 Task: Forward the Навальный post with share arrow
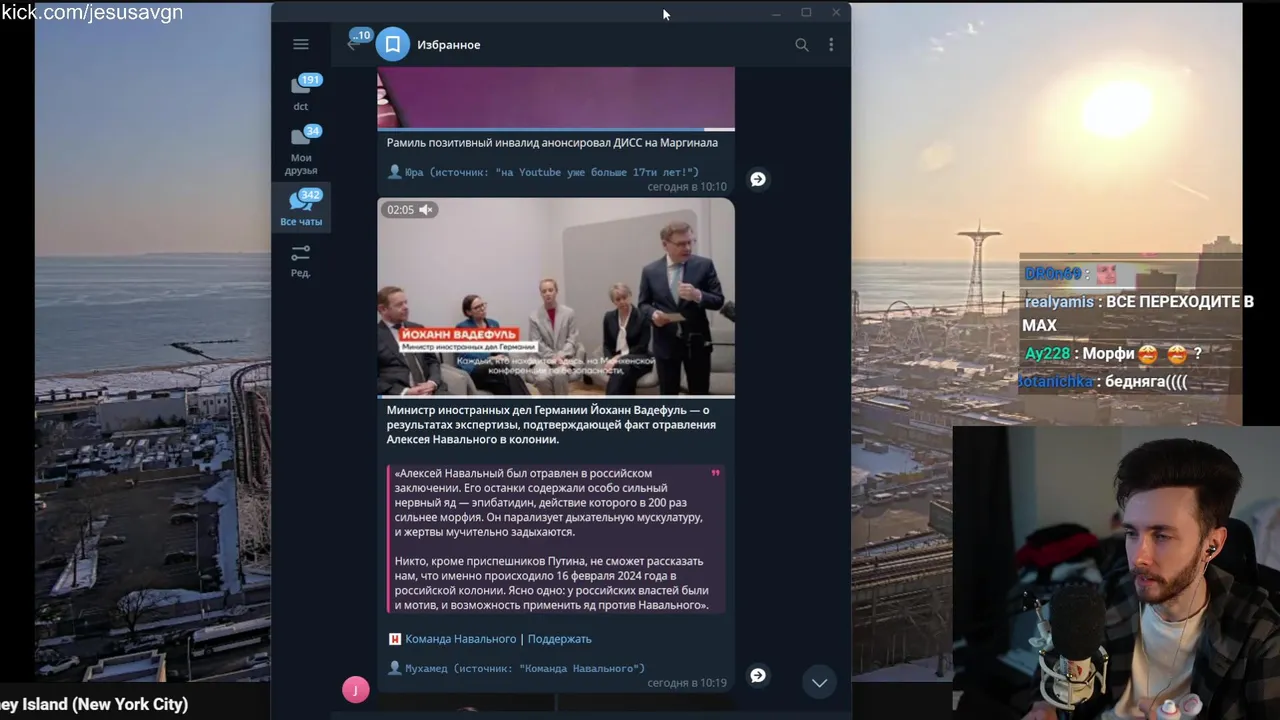click(x=758, y=676)
